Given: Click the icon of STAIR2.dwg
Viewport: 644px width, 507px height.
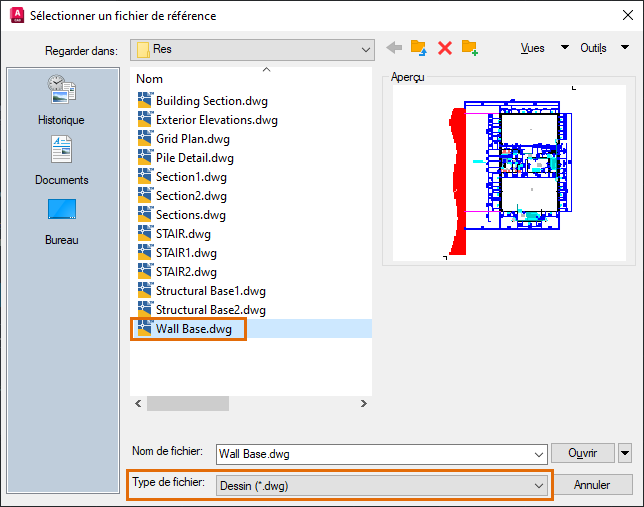Looking at the screenshot, I should [x=145, y=272].
